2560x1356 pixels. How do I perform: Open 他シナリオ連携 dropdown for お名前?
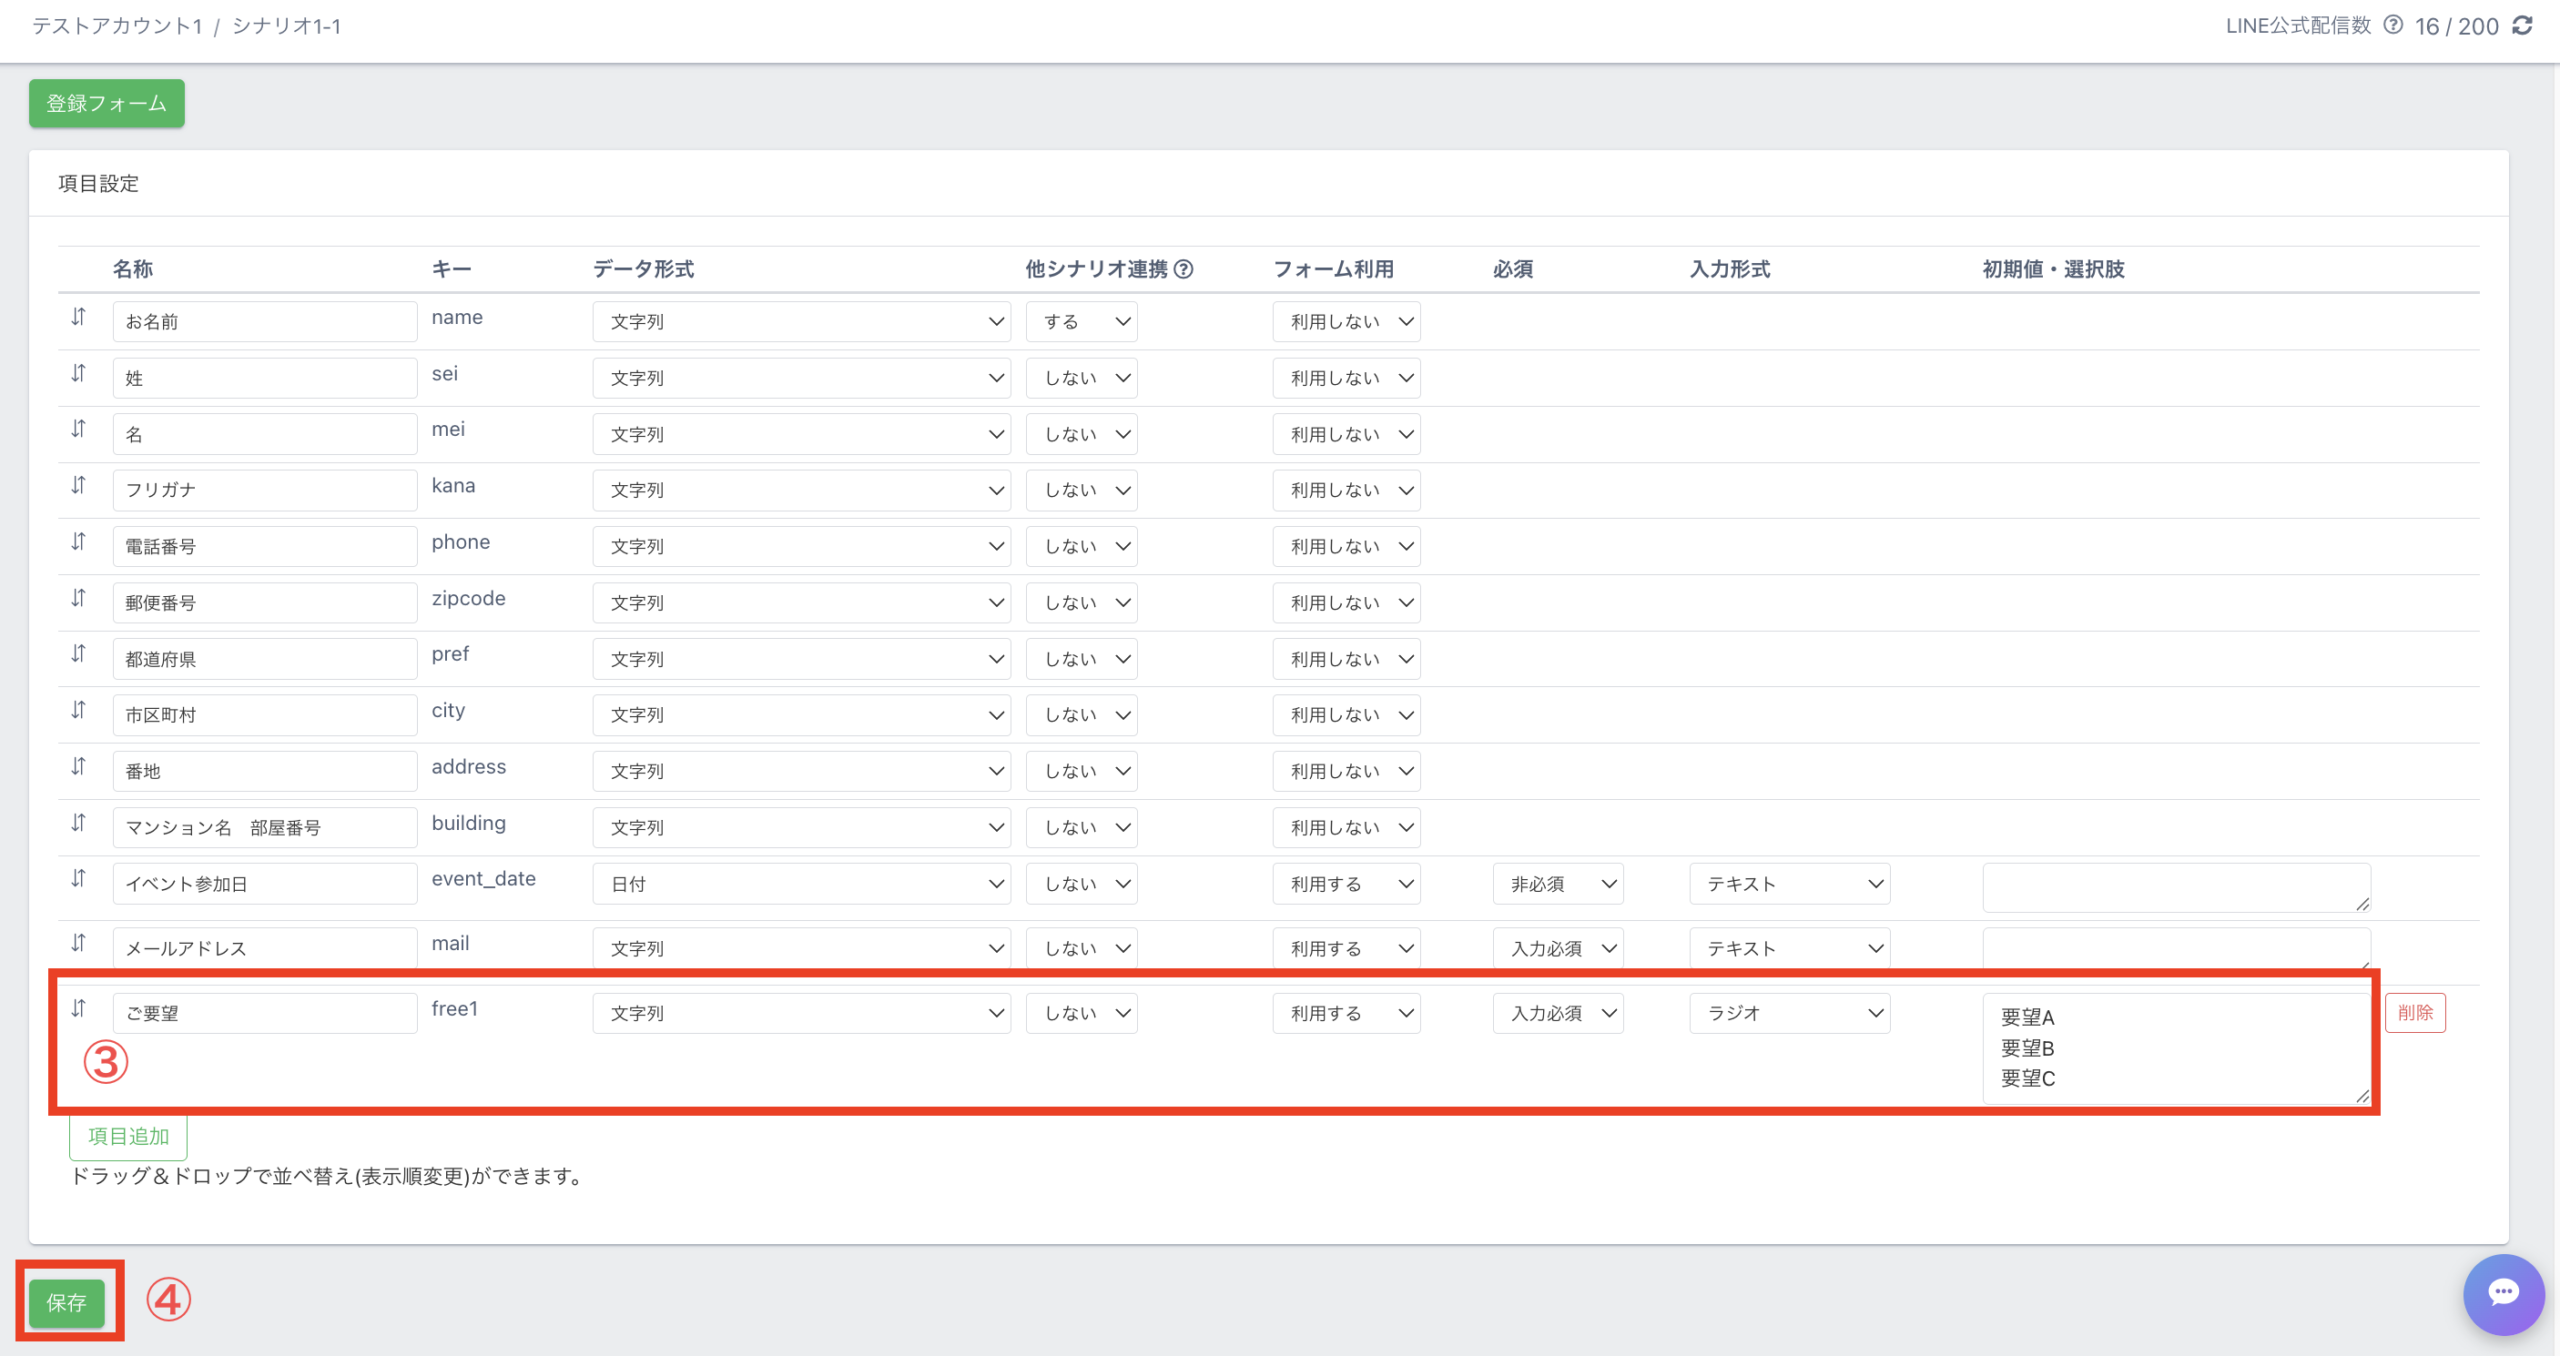coord(1082,322)
